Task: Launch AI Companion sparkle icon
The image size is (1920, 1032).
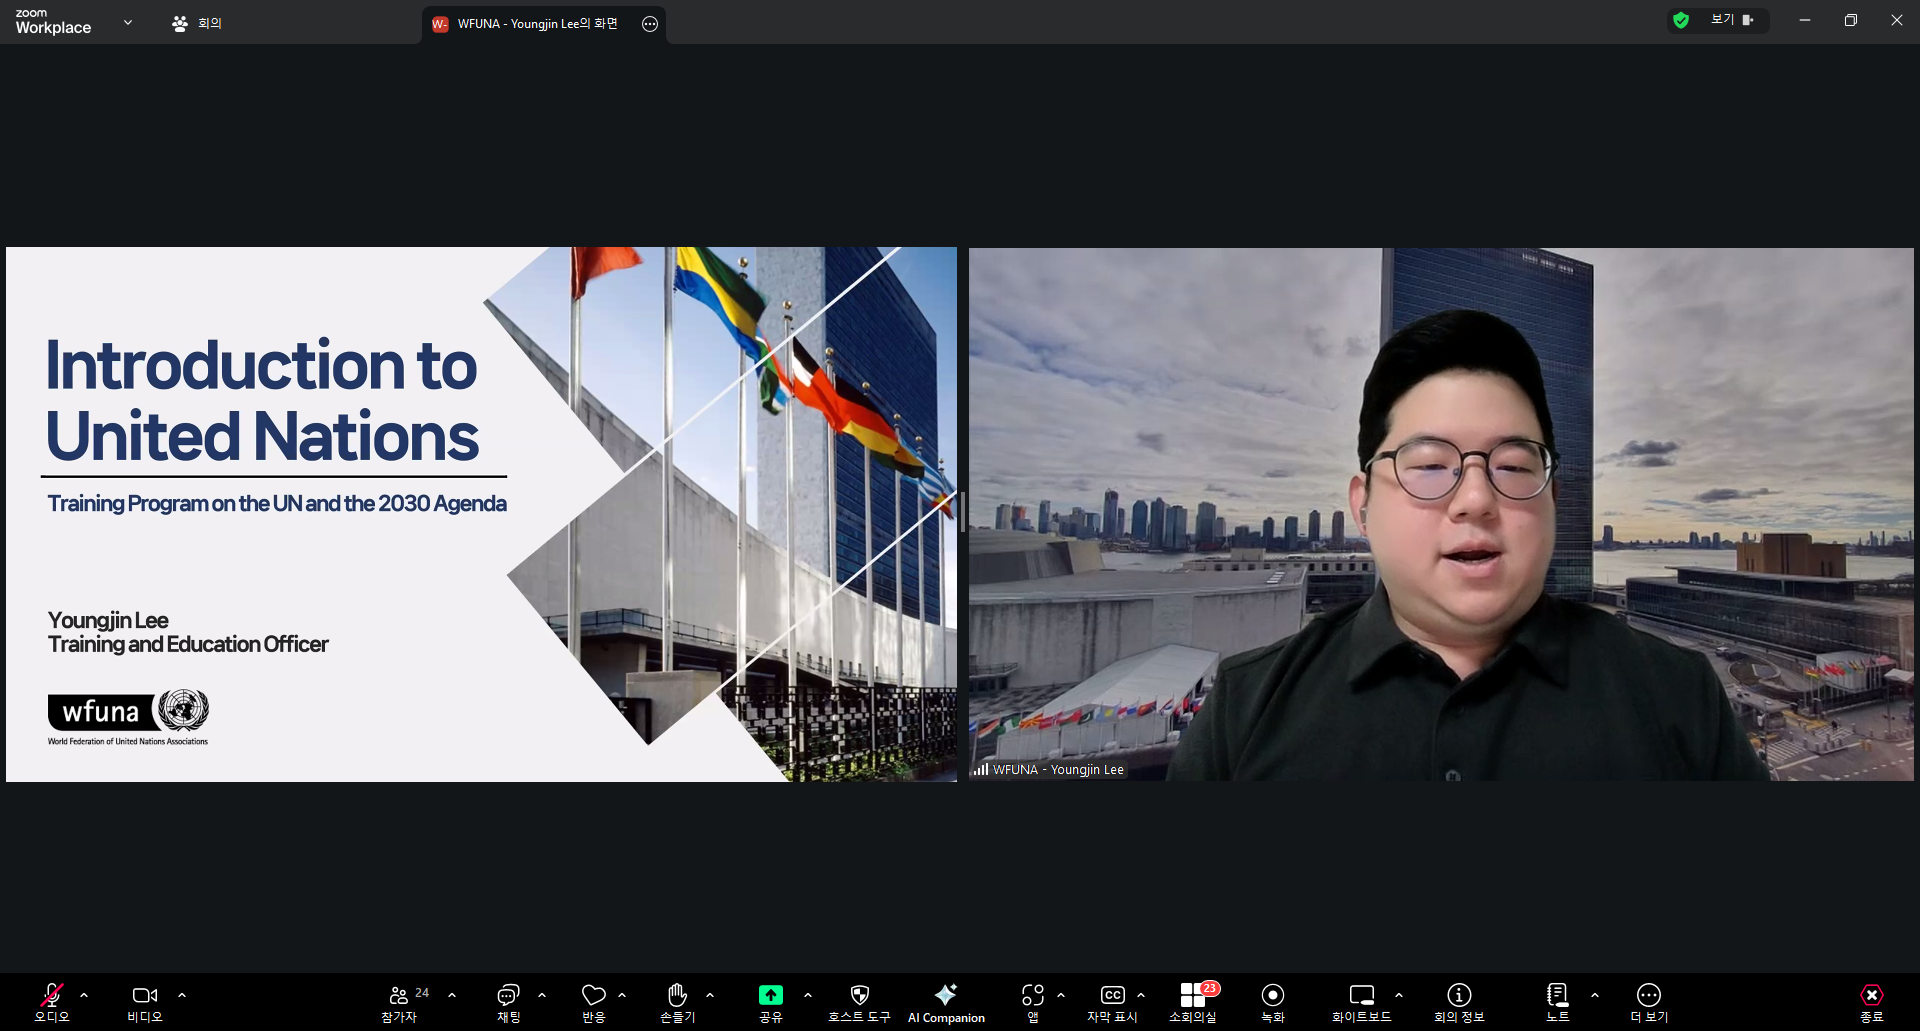Action: pos(946,1002)
